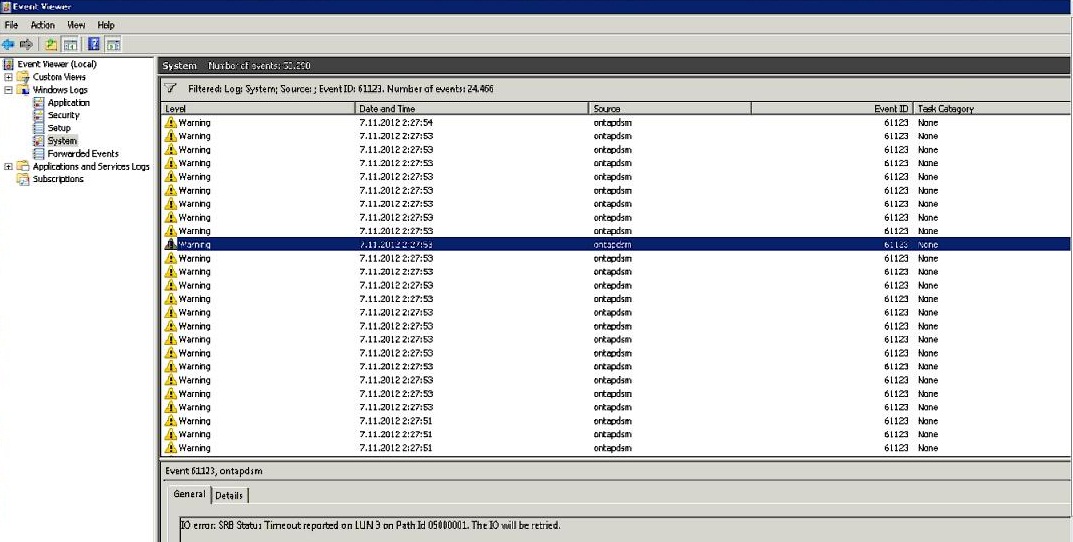Expand the Custom Views tree node
1073x542 pixels.
click(9, 77)
